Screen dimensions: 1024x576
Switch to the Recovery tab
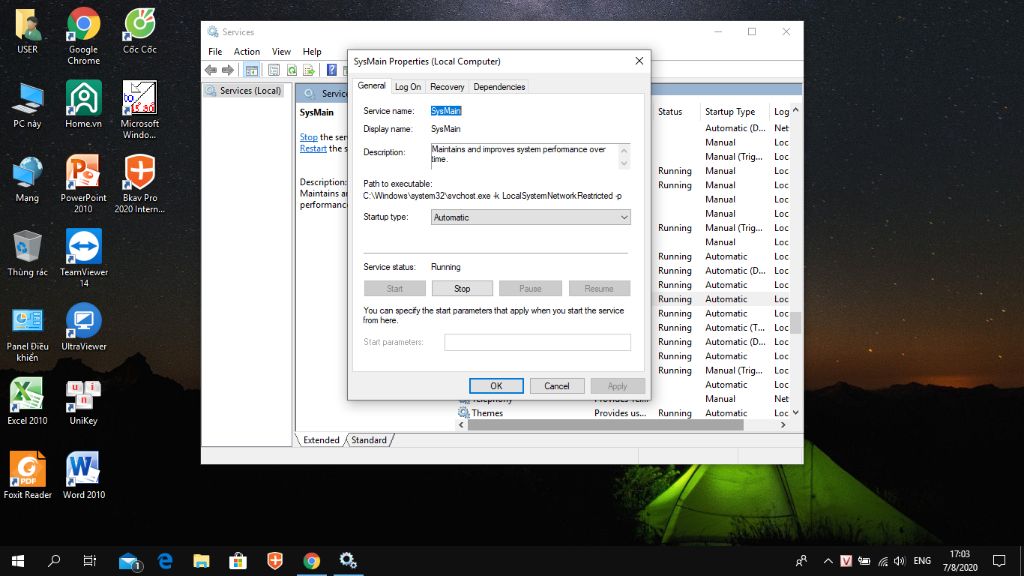pyautogui.click(x=447, y=86)
